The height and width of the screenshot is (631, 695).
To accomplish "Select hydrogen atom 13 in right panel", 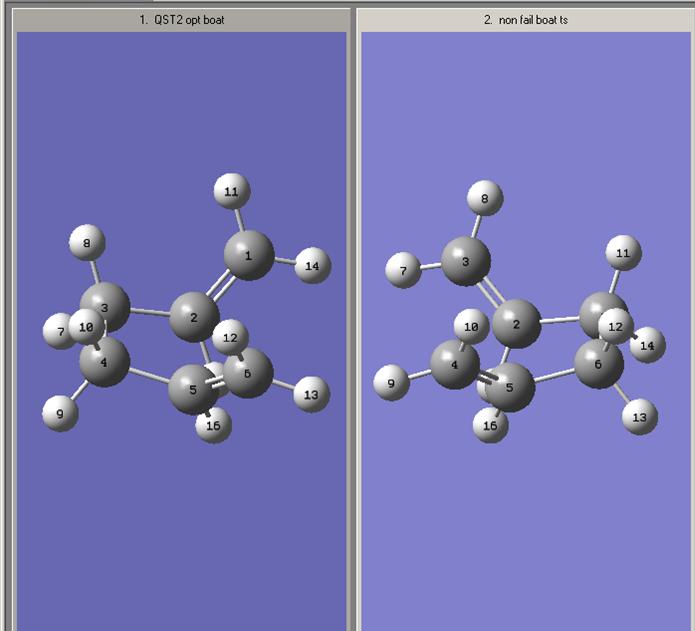I will click(x=640, y=417).
